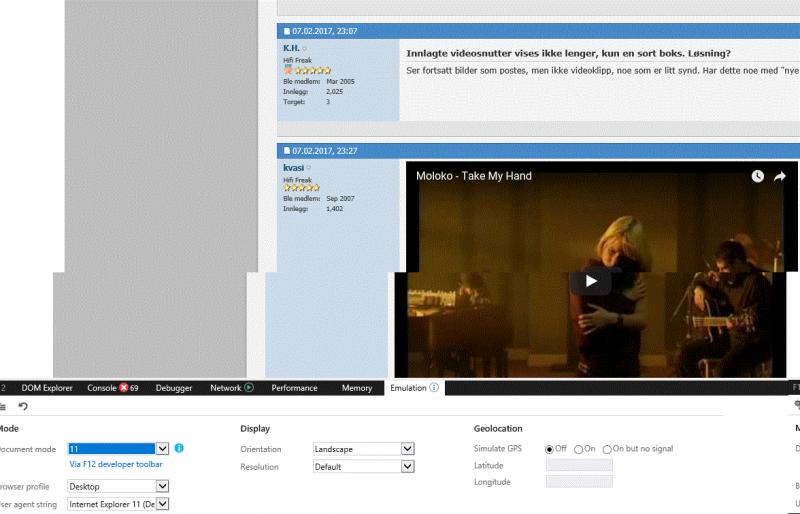The image size is (800, 514).
Task: Click the blue Document mode info icon
Action: point(179,448)
